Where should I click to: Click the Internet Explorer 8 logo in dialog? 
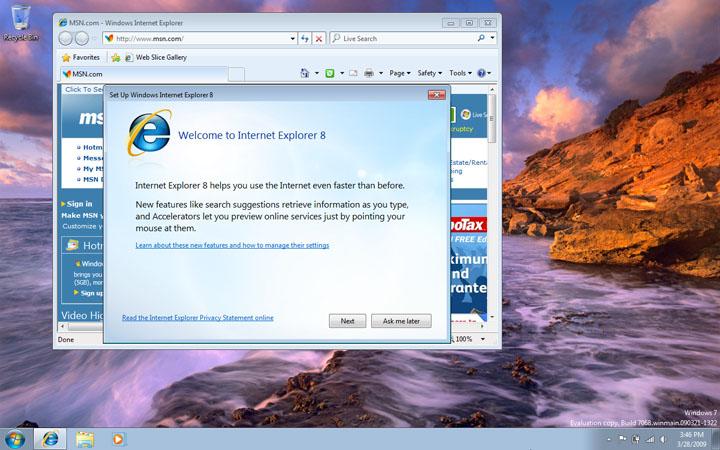(x=149, y=133)
